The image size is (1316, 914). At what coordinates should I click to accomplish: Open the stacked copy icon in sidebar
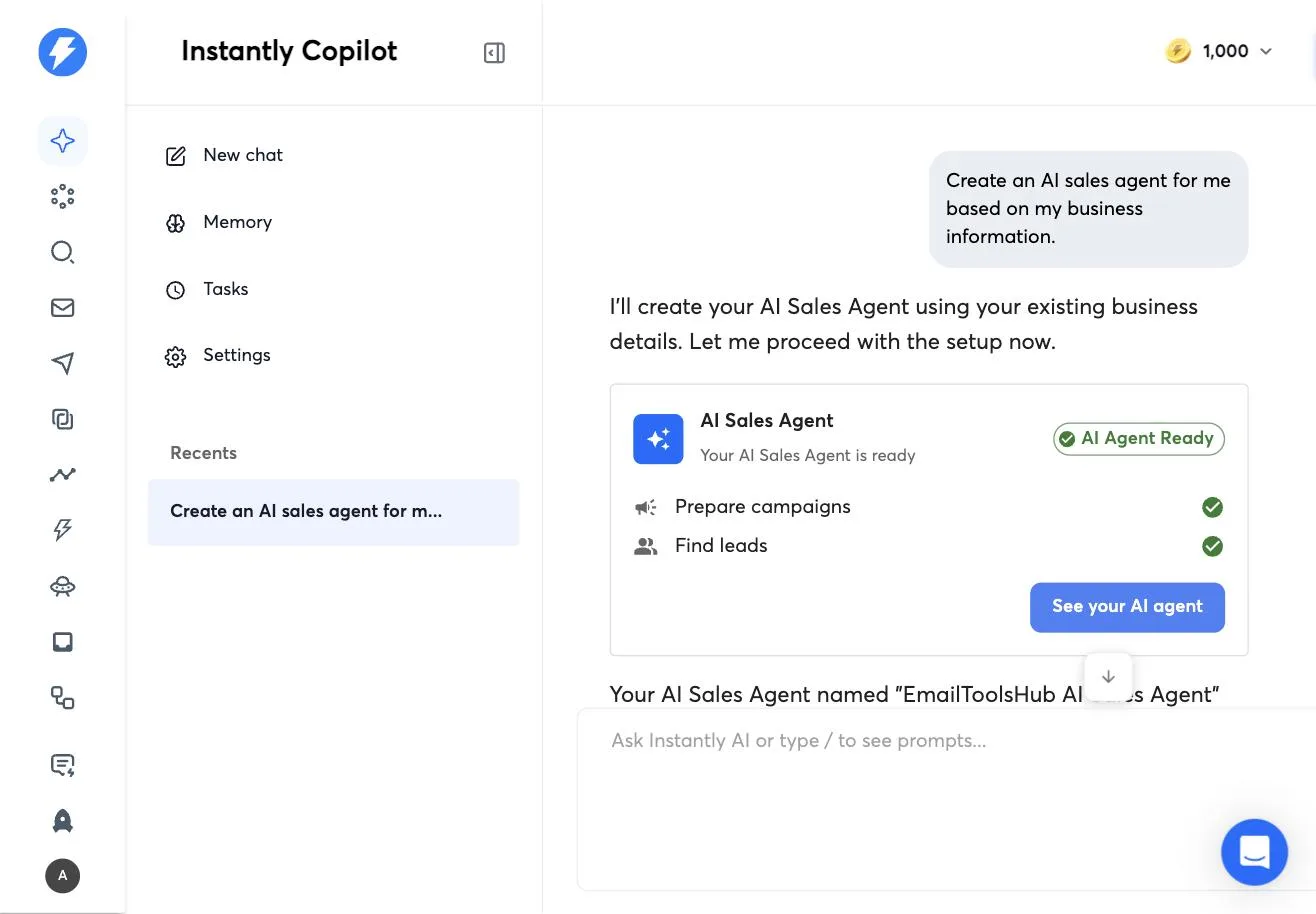click(62, 419)
